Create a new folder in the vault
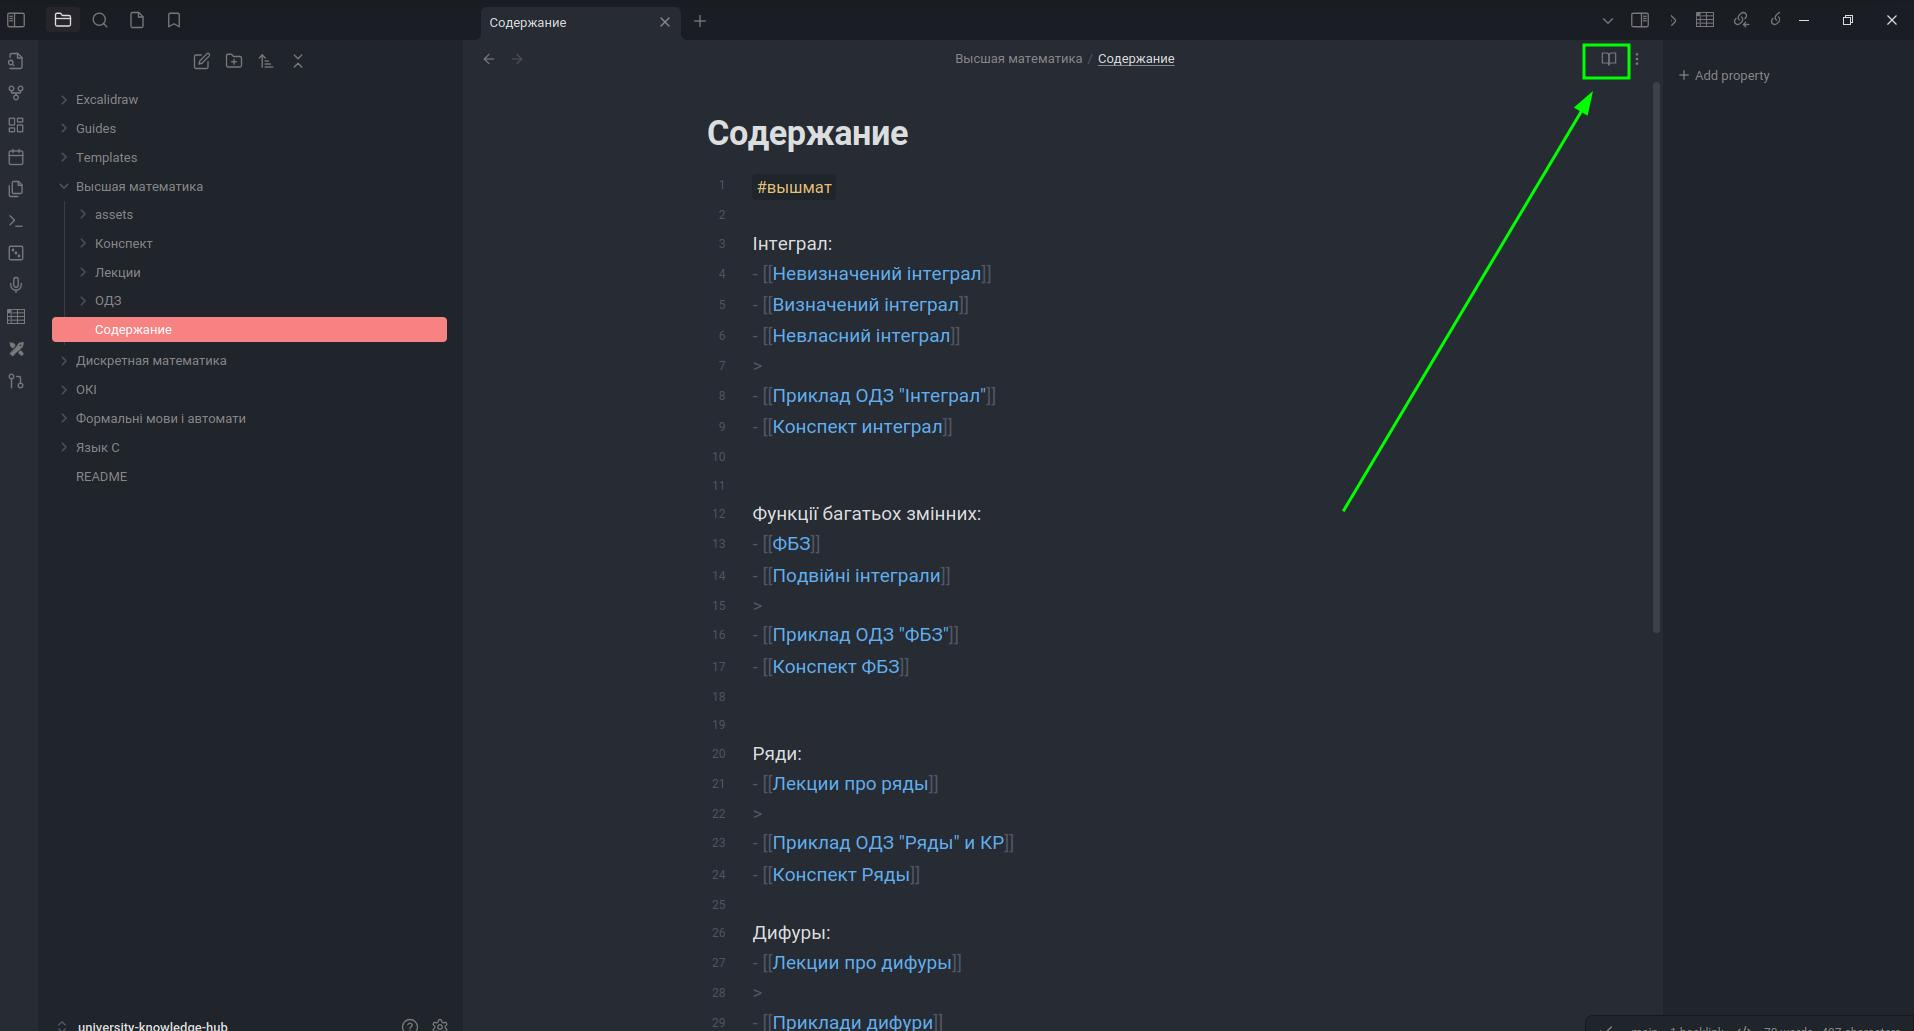This screenshot has height=1031, width=1914. point(234,61)
